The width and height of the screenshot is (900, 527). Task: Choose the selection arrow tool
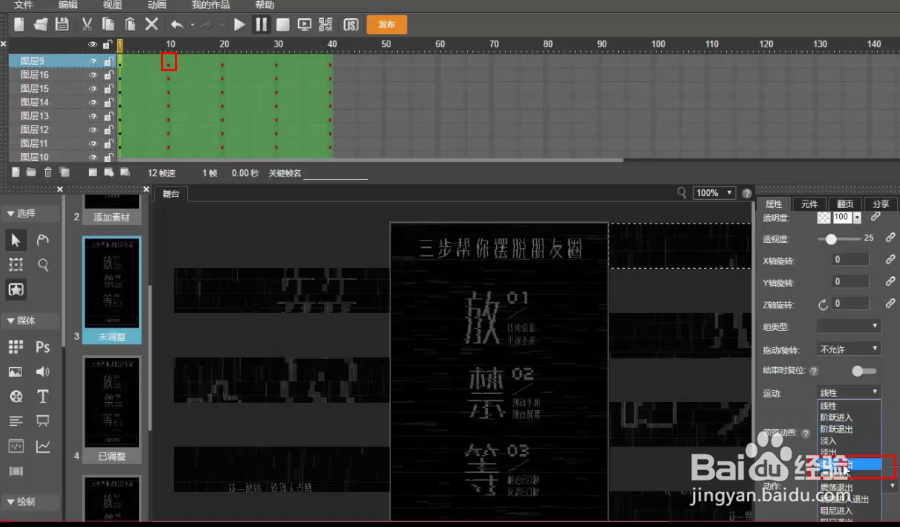[15, 240]
